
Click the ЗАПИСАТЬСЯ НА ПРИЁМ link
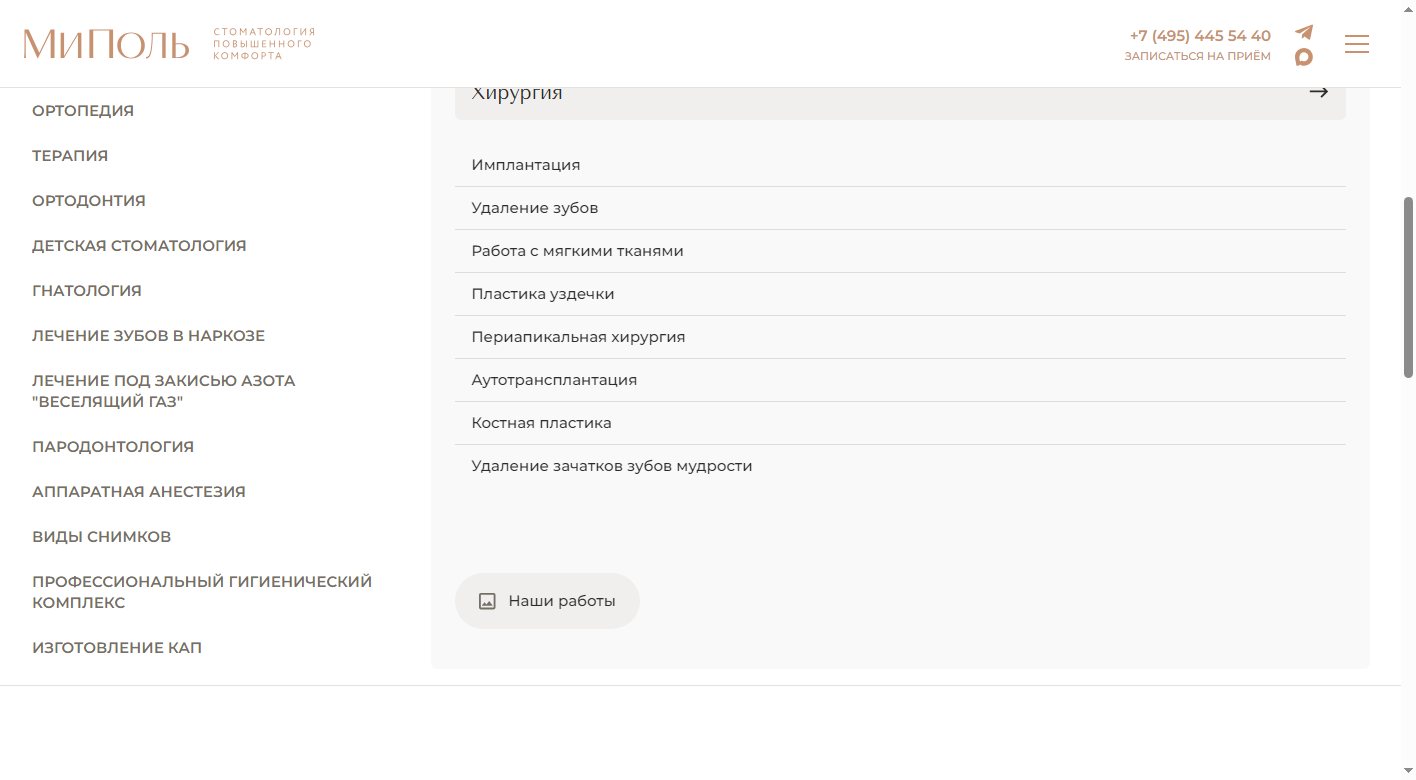1198,57
